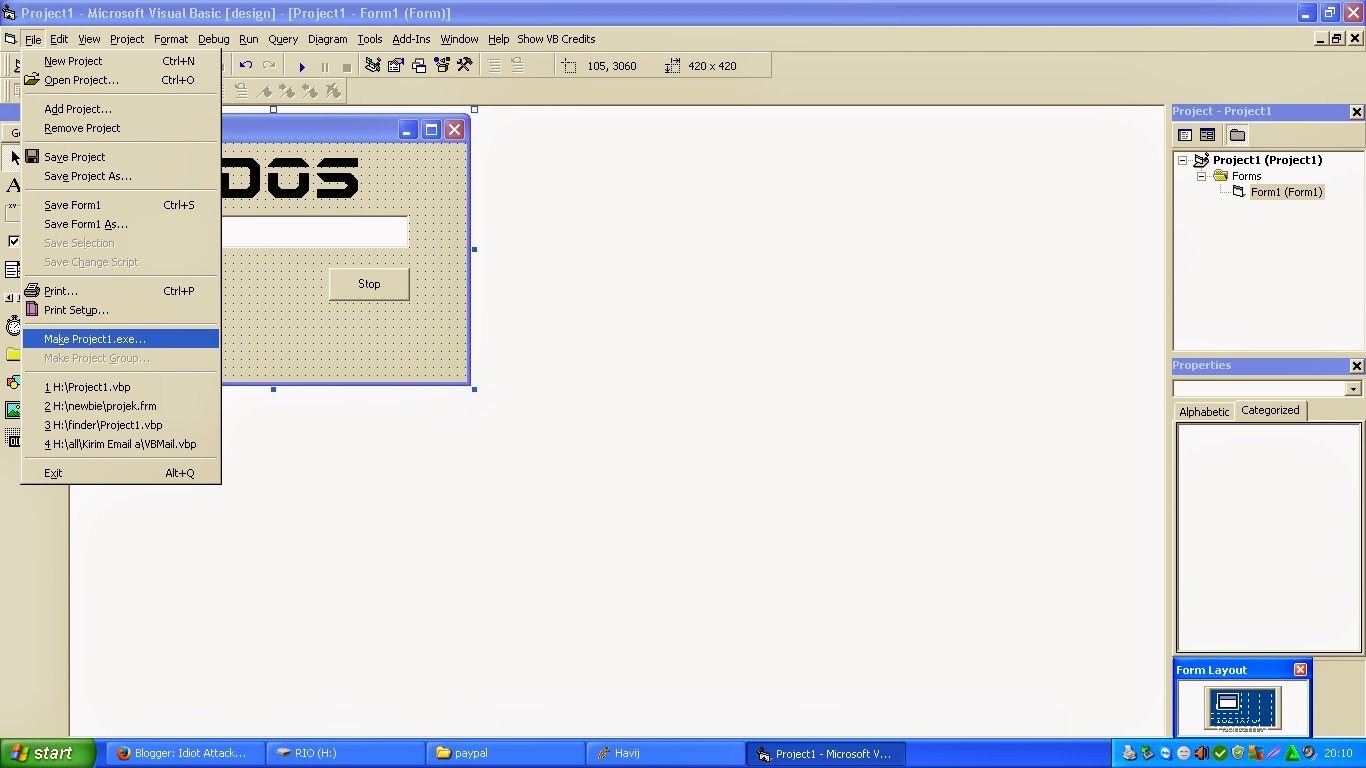Select the Pointer tool in the toolbox

[x=14, y=158]
